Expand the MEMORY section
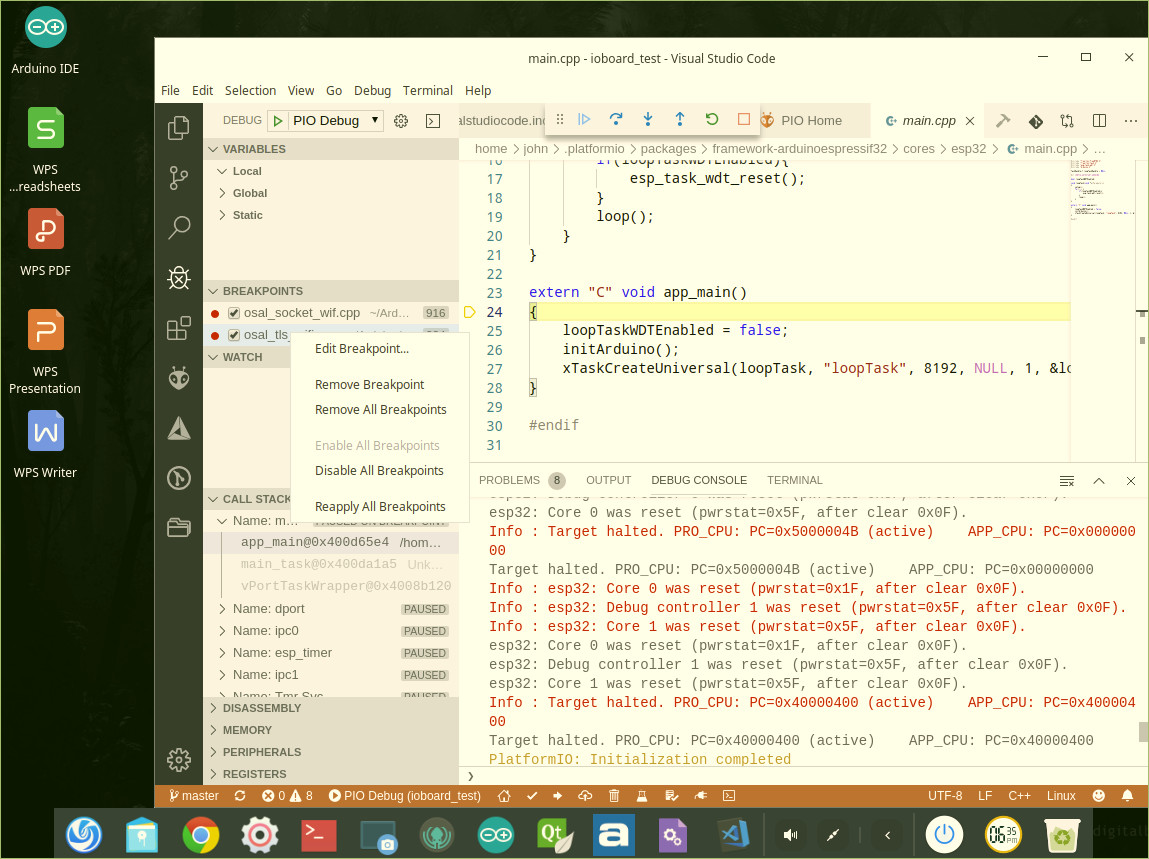Viewport: 1149px width, 859px height. (x=331, y=730)
